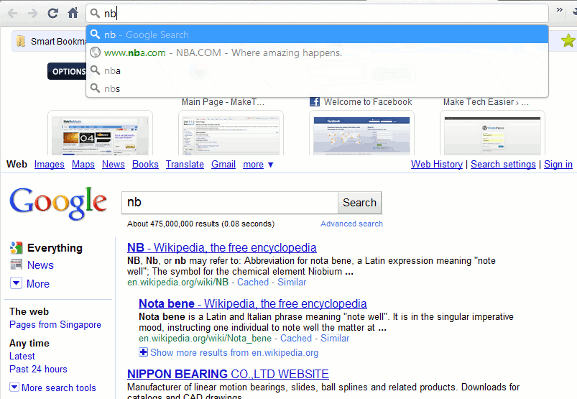Pick the 'nbs' search suggestion

(317, 89)
